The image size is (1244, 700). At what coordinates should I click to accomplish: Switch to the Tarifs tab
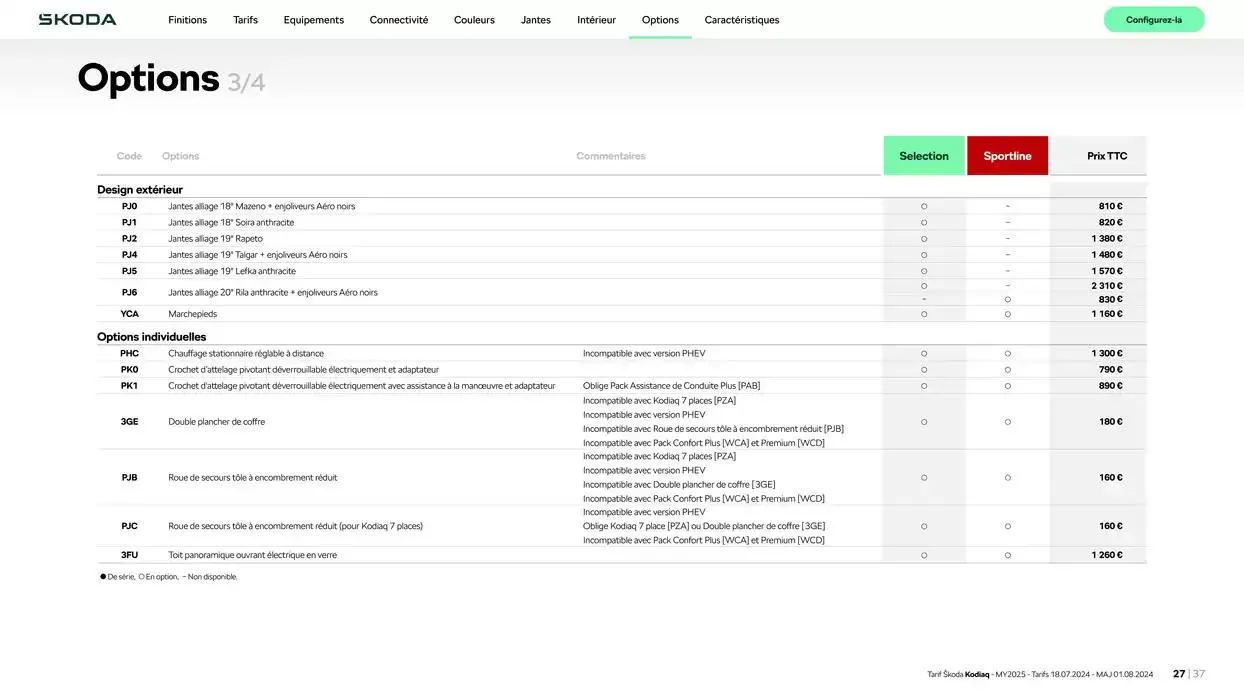[x=245, y=20]
